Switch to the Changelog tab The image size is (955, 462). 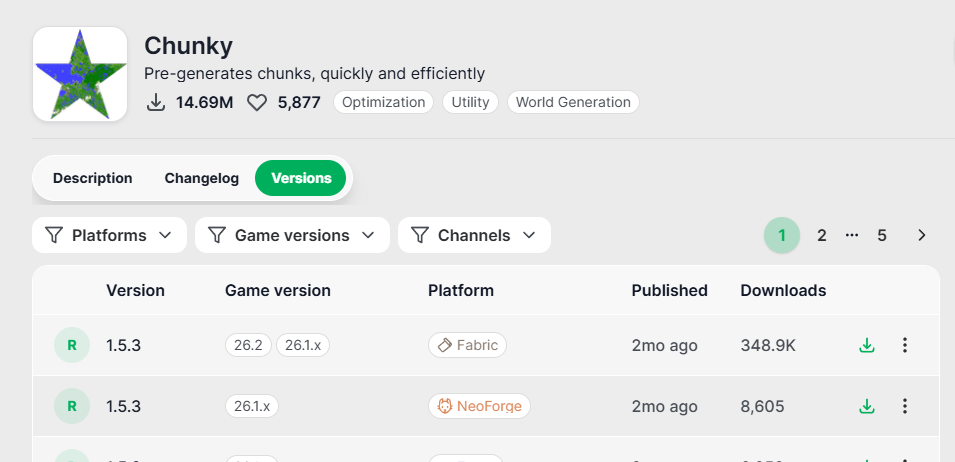pos(202,178)
